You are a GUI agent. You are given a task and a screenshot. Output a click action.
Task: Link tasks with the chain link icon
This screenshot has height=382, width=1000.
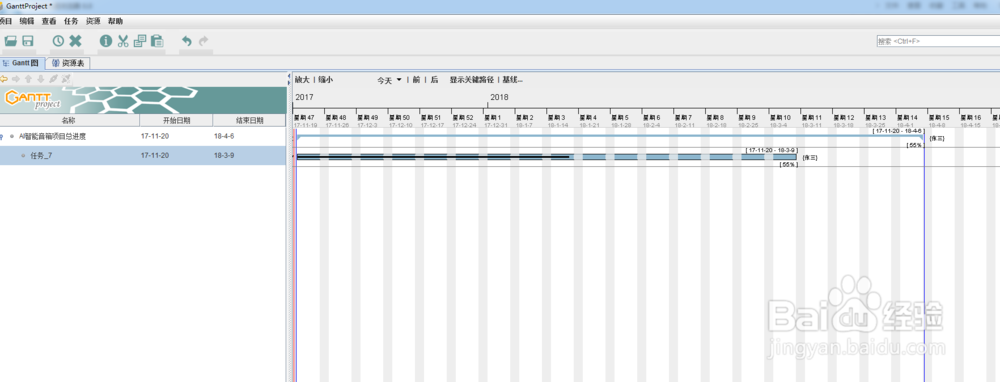click(53, 79)
